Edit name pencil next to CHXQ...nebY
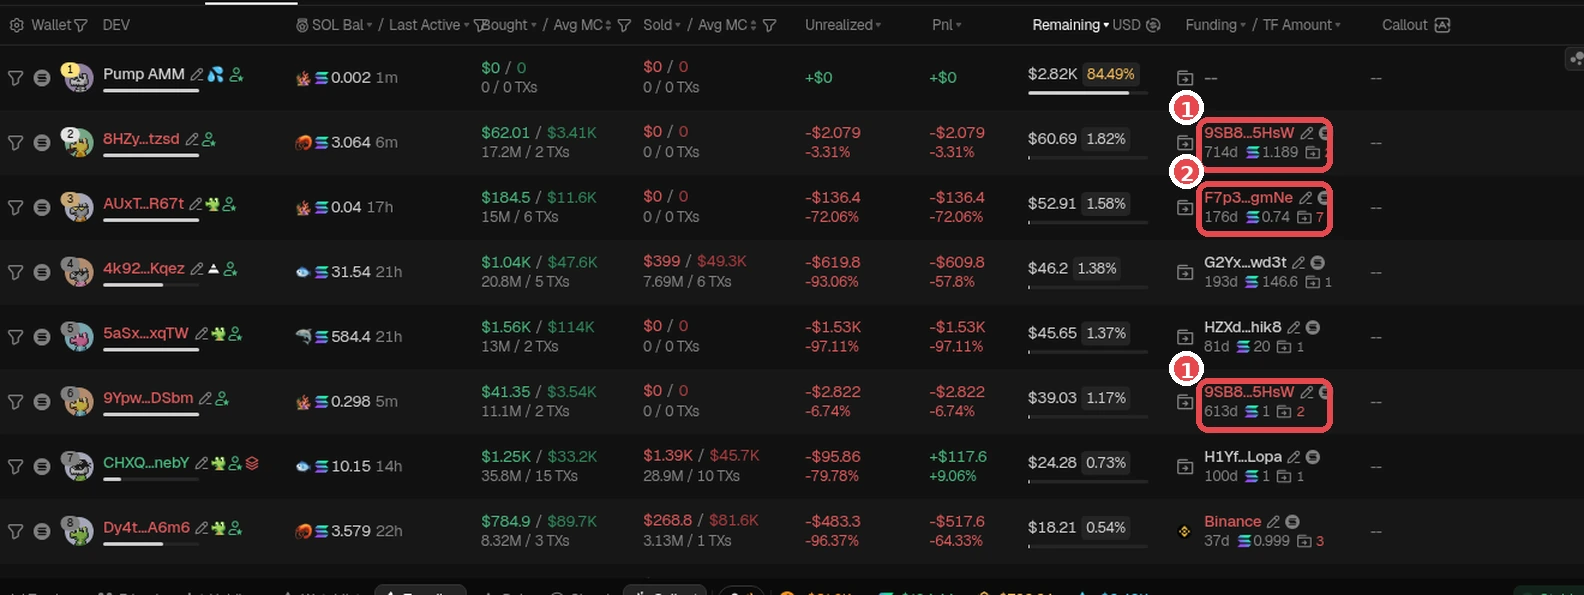Viewport: 1584px width, 595px height. click(x=201, y=463)
